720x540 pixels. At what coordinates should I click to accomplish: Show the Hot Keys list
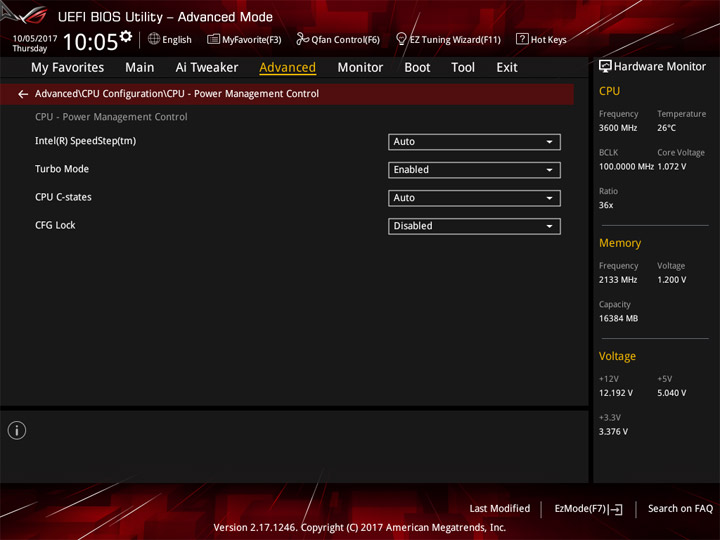point(541,39)
